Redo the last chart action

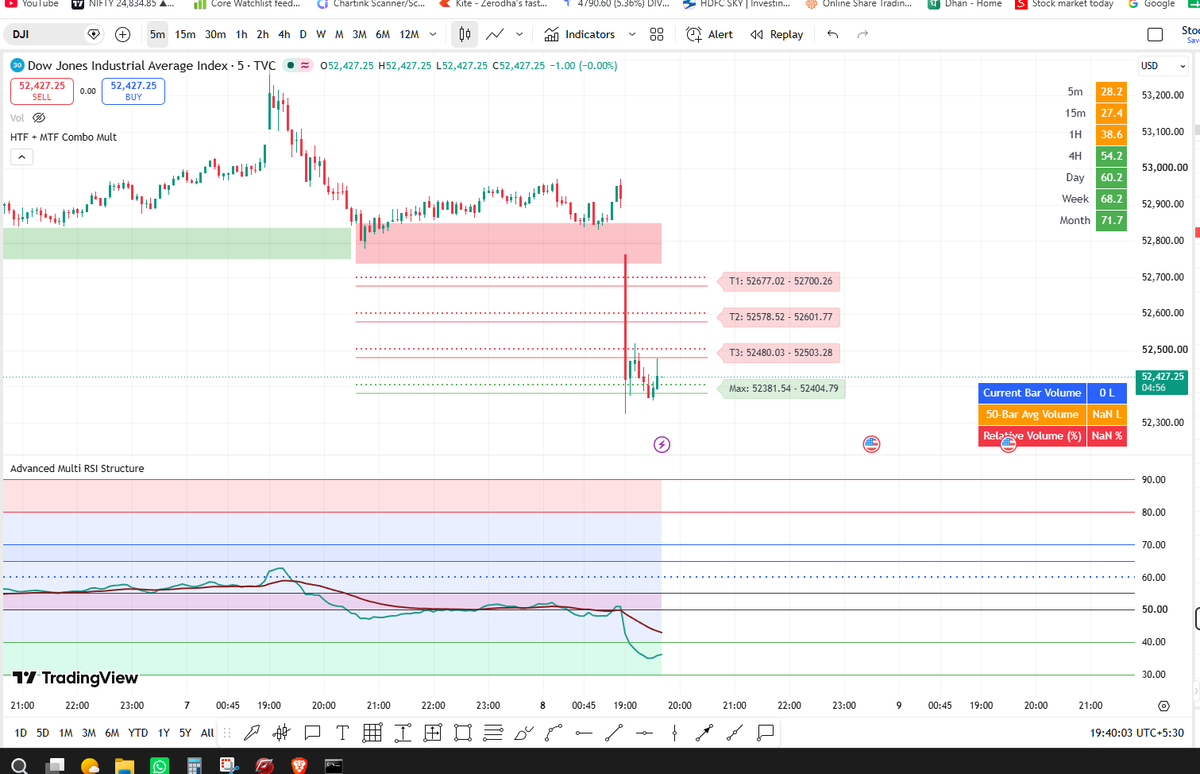[x=863, y=34]
